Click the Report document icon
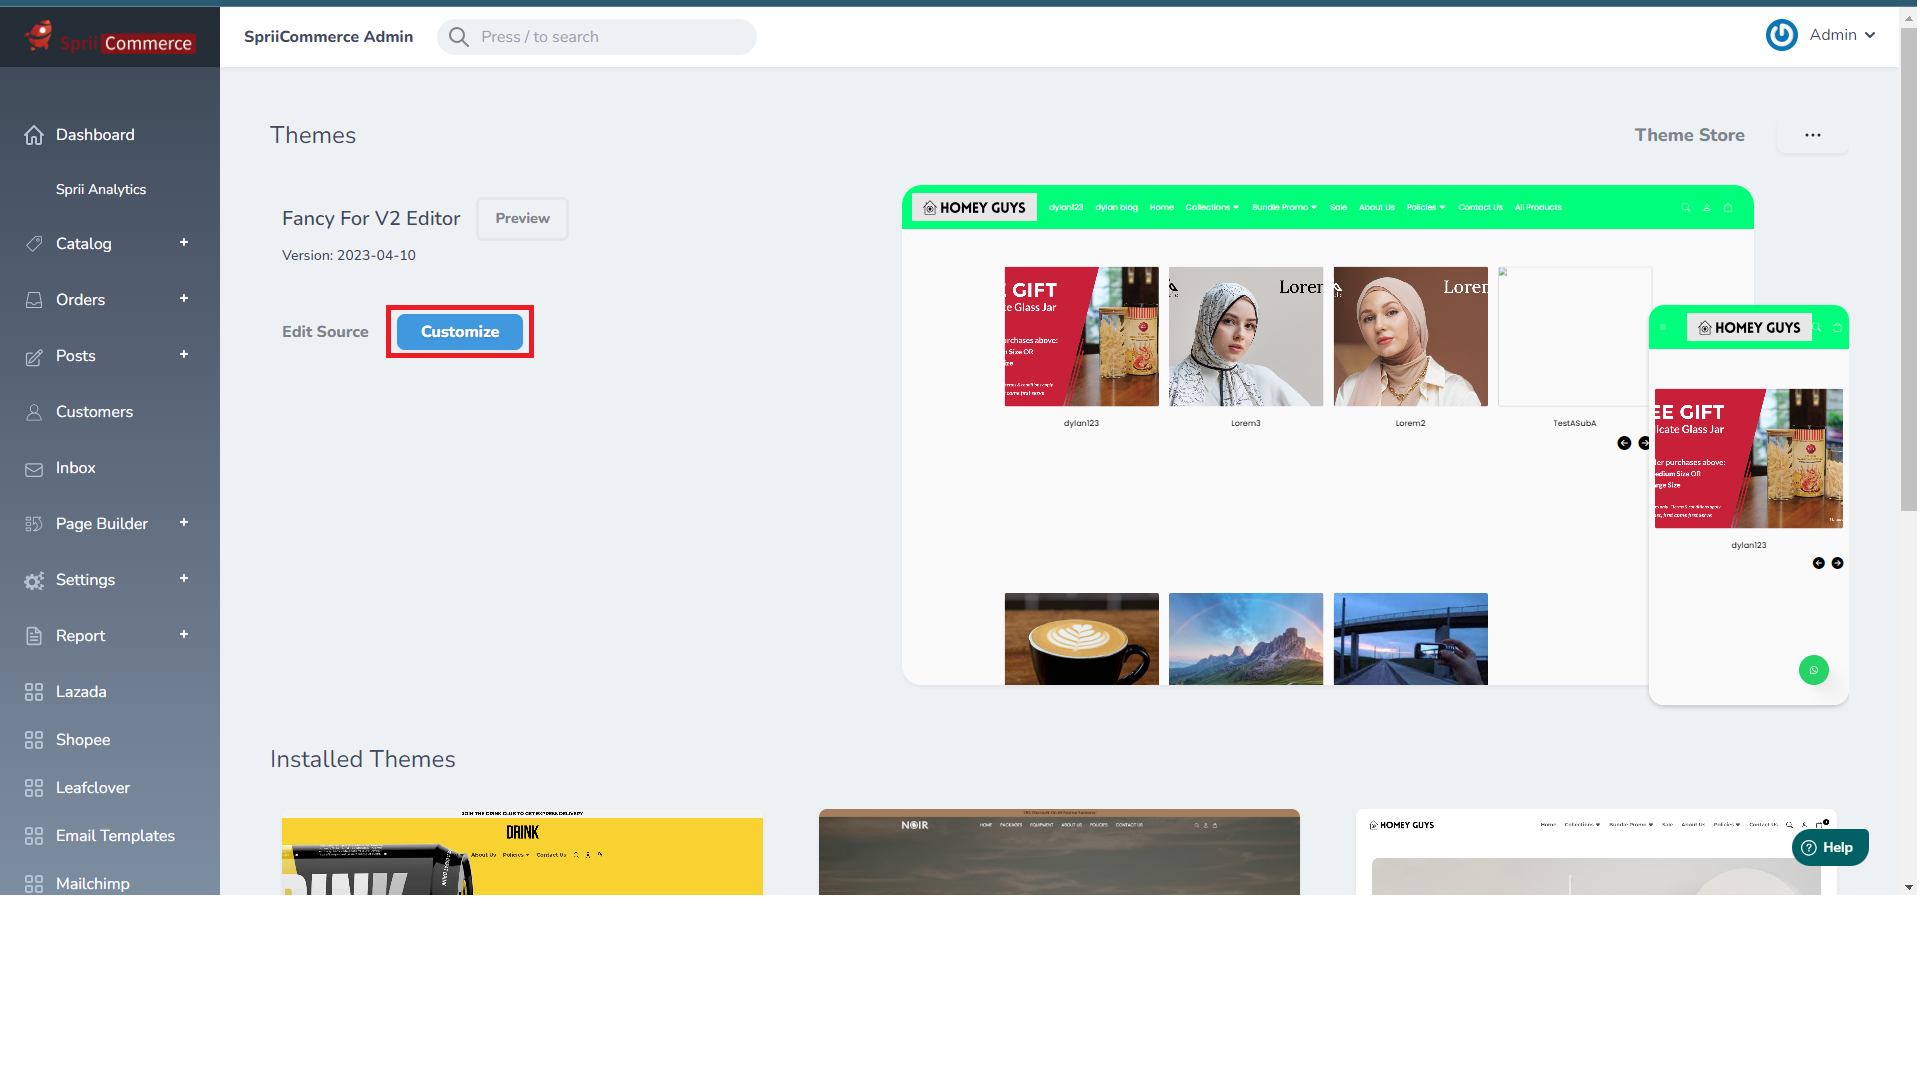Image resolution: width=1920 pixels, height=1080 pixels. [34, 636]
